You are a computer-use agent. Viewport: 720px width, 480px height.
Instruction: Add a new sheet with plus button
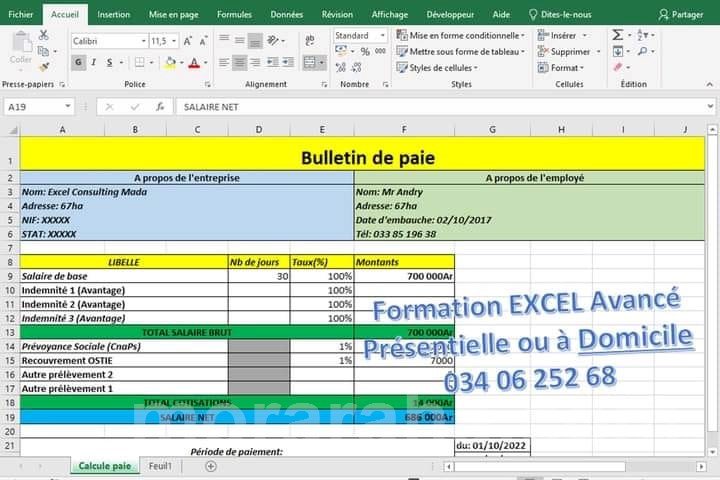210,466
